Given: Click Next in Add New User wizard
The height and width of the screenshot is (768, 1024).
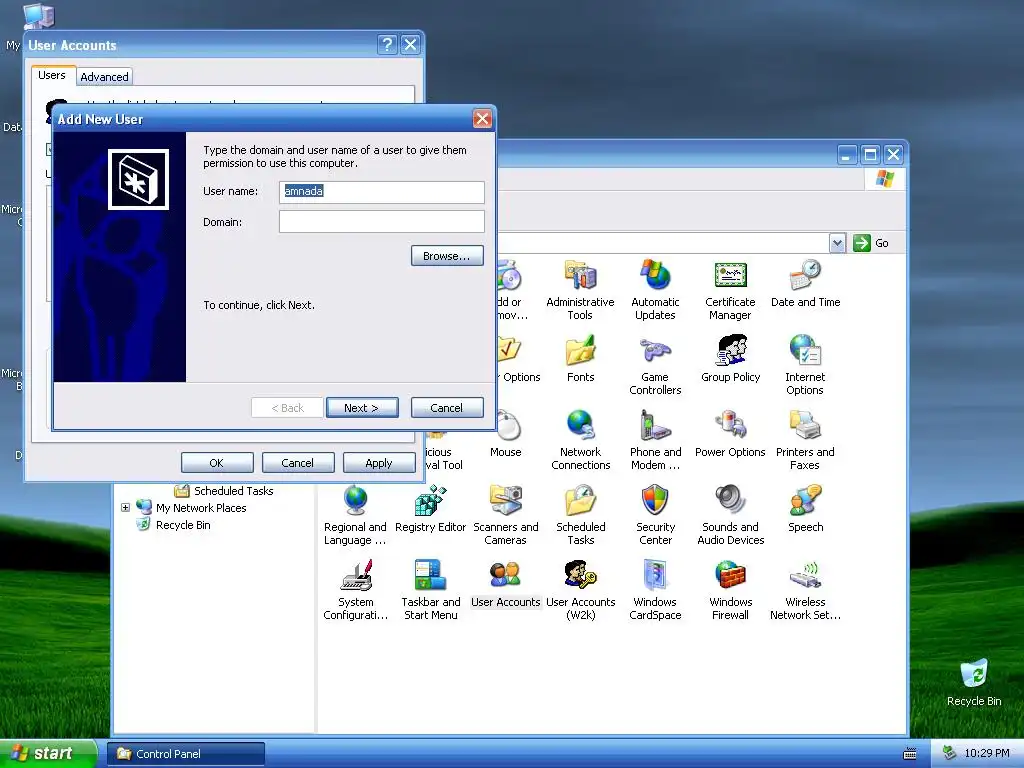Looking at the screenshot, I should coord(362,408).
